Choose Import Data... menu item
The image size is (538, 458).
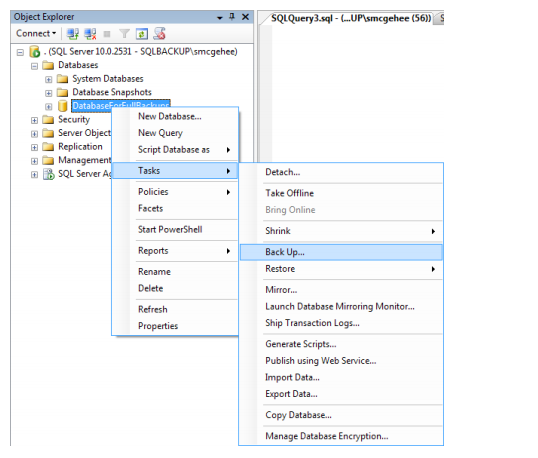pos(341,377)
